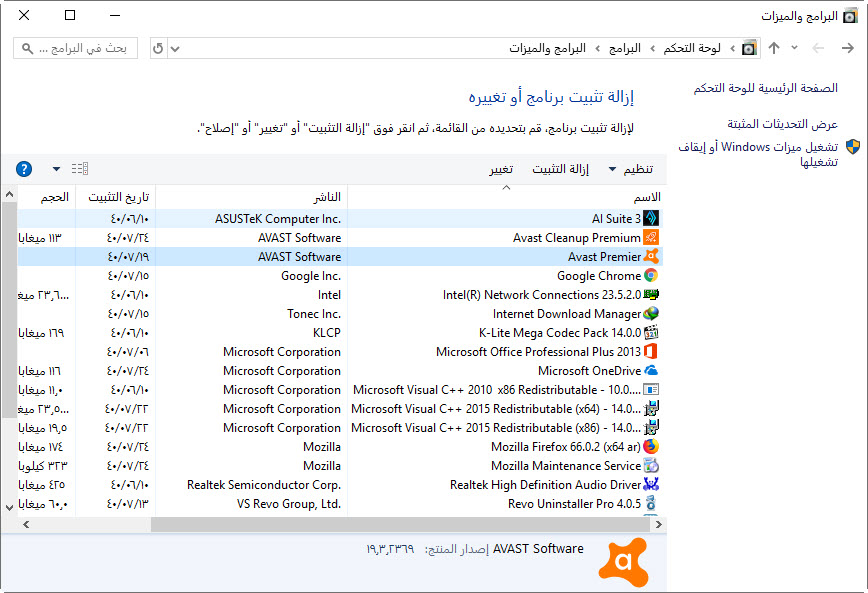The width and height of the screenshot is (868, 593).
Task: Go up one level with up arrow
Action: click(x=774, y=48)
